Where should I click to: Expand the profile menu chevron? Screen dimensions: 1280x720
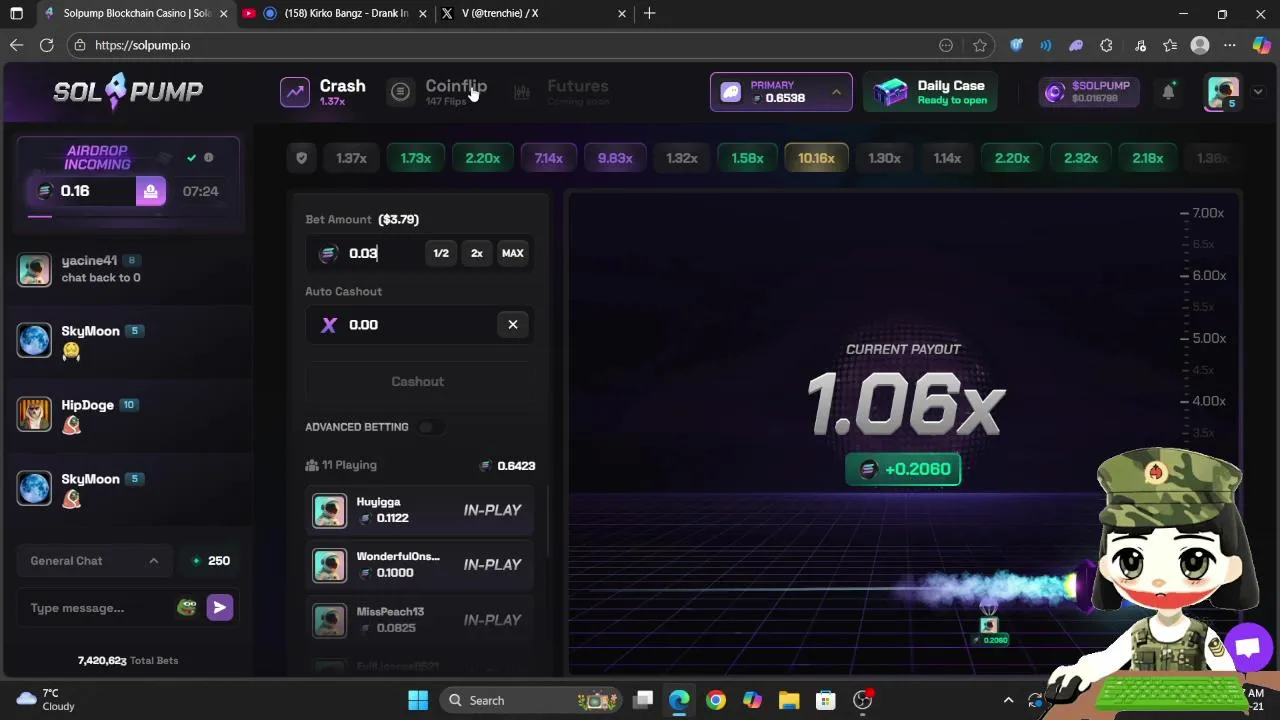click(1257, 92)
